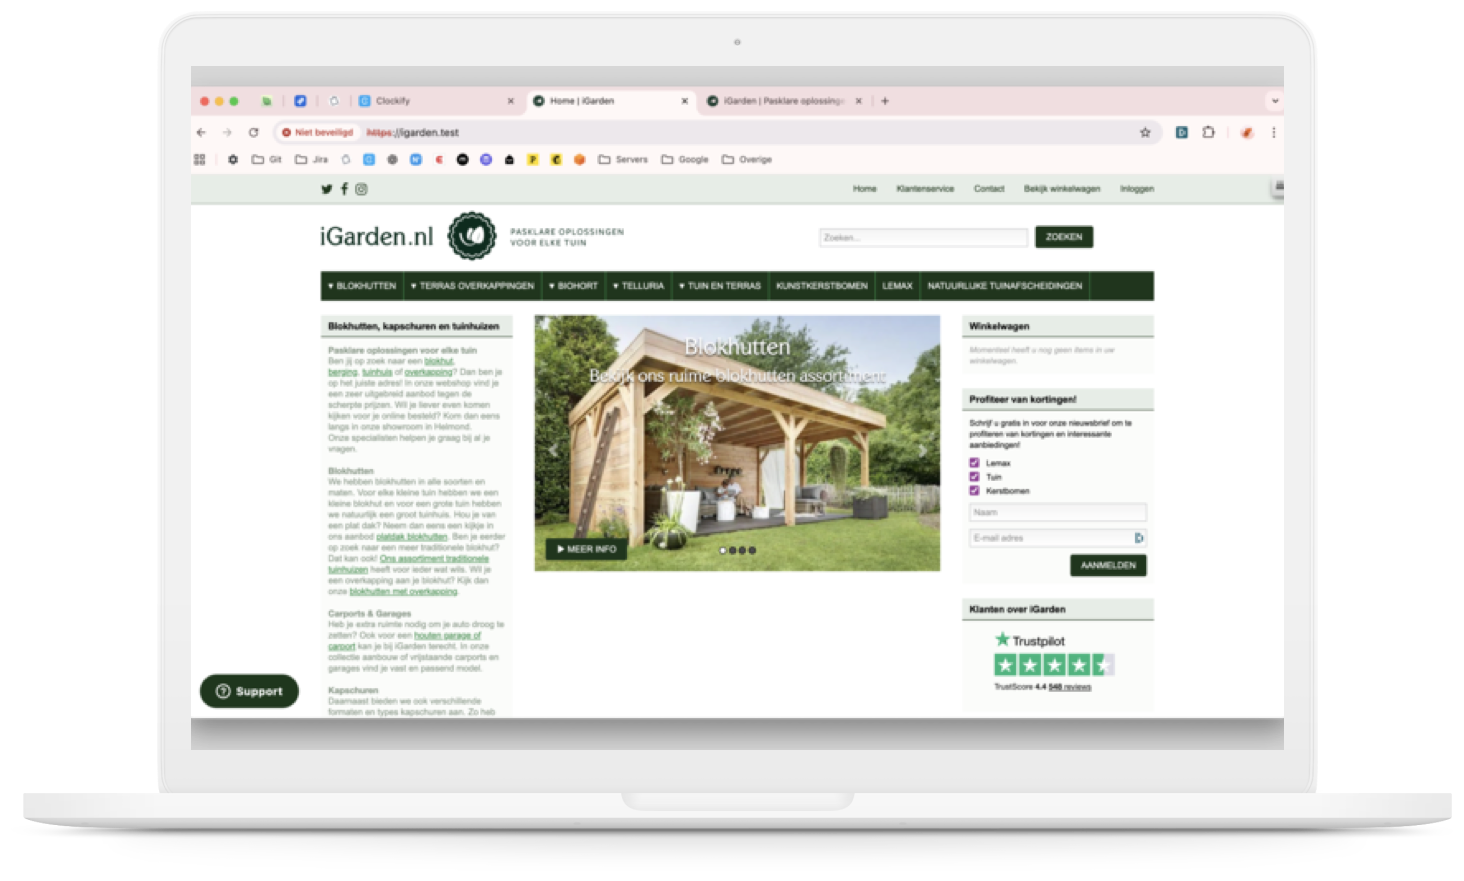1464x881 pixels.
Task: Click the Facebook icon in the header
Action: click(344, 189)
